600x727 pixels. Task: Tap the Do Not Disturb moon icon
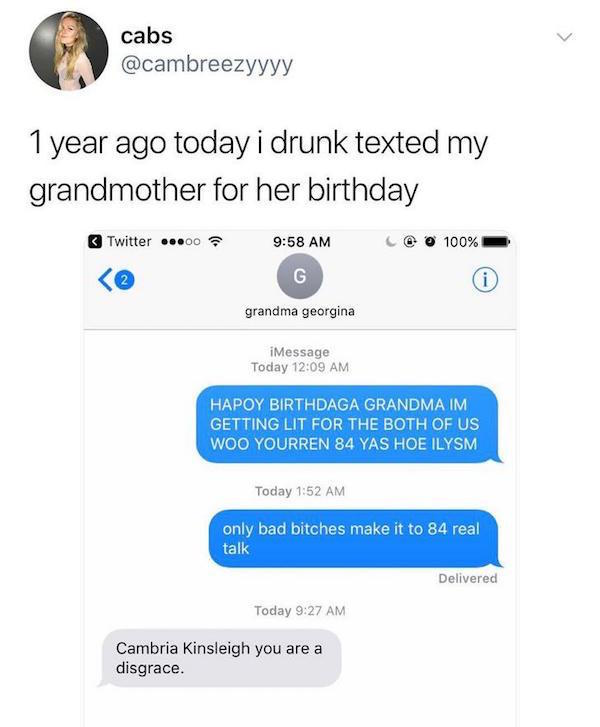point(391,242)
